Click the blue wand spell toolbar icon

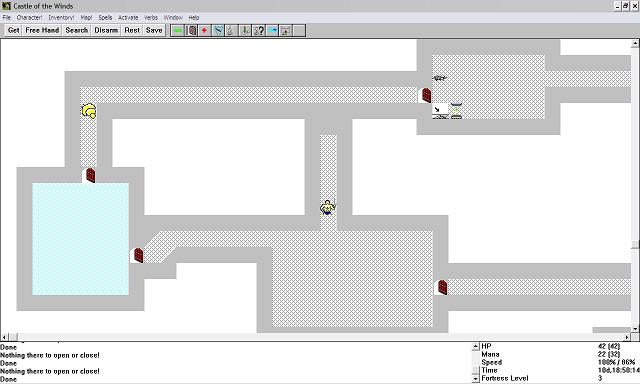(218, 30)
